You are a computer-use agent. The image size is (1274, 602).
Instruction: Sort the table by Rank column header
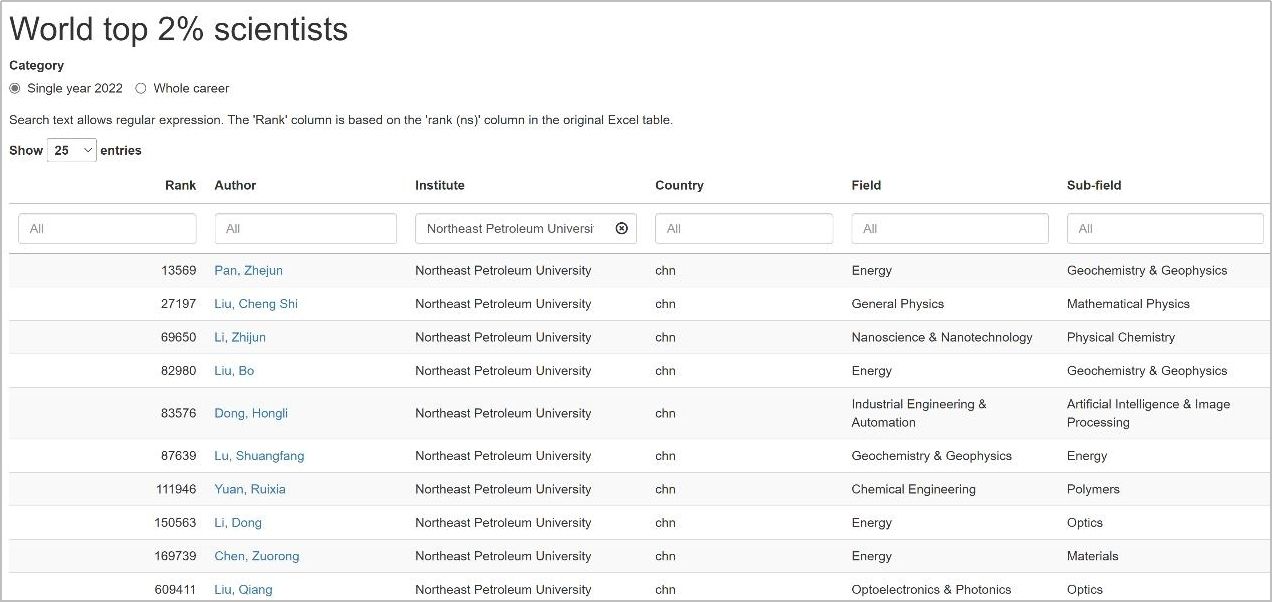(x=180, y=185)
